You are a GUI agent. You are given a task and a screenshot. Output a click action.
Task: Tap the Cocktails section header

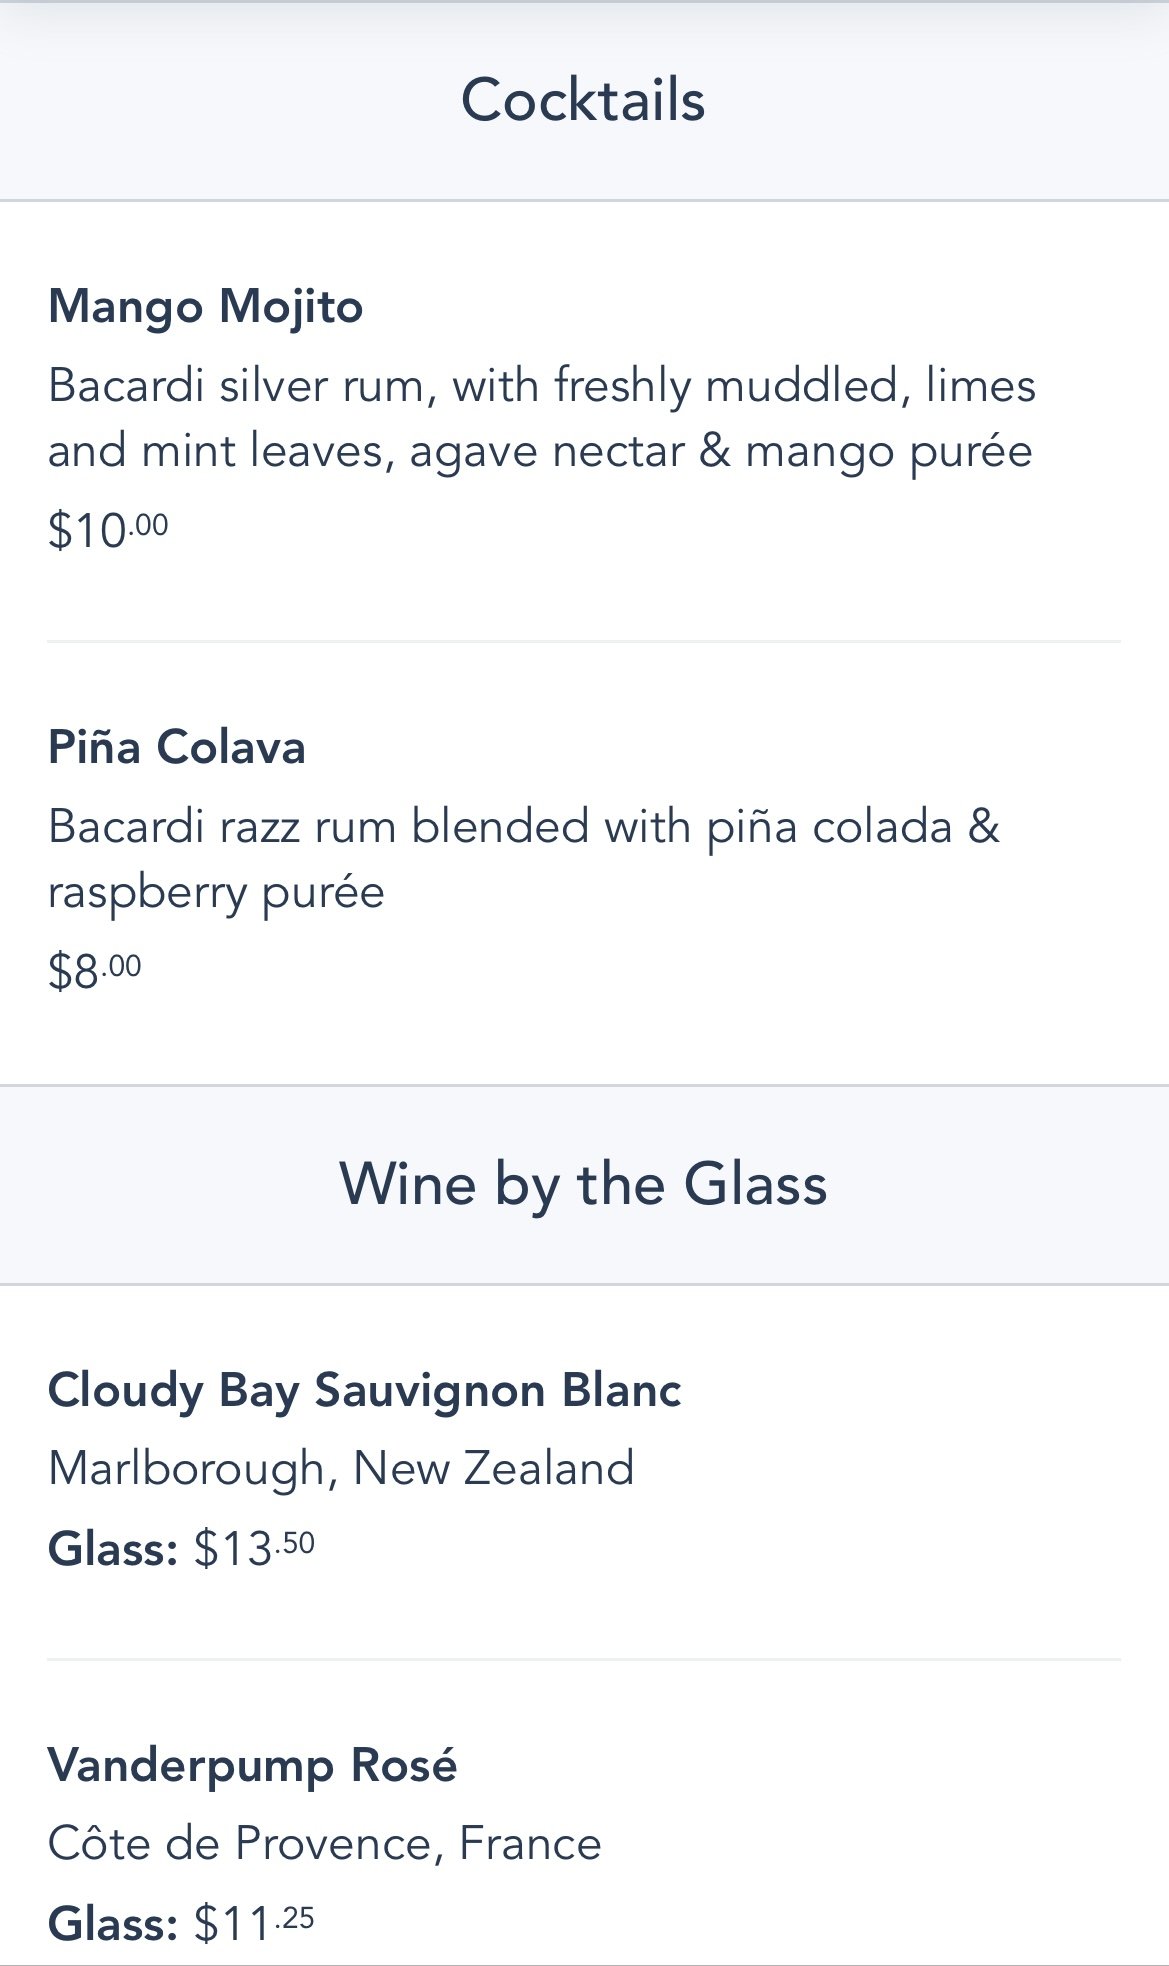[583, 100]
